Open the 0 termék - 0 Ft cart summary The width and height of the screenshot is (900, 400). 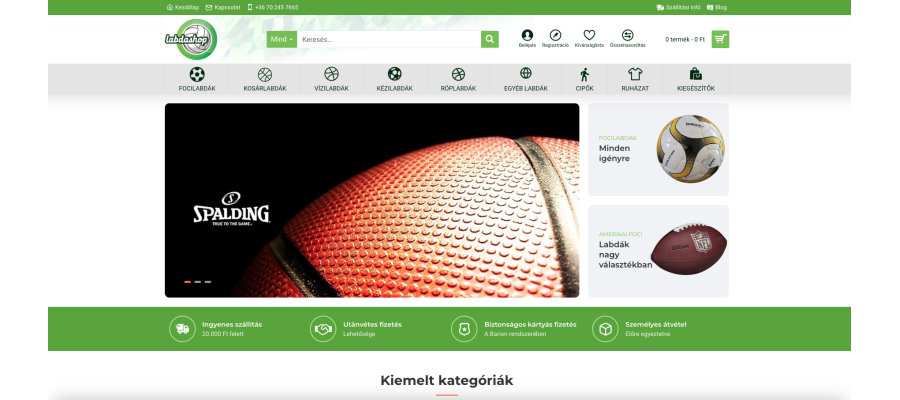[x=685, y=39]
